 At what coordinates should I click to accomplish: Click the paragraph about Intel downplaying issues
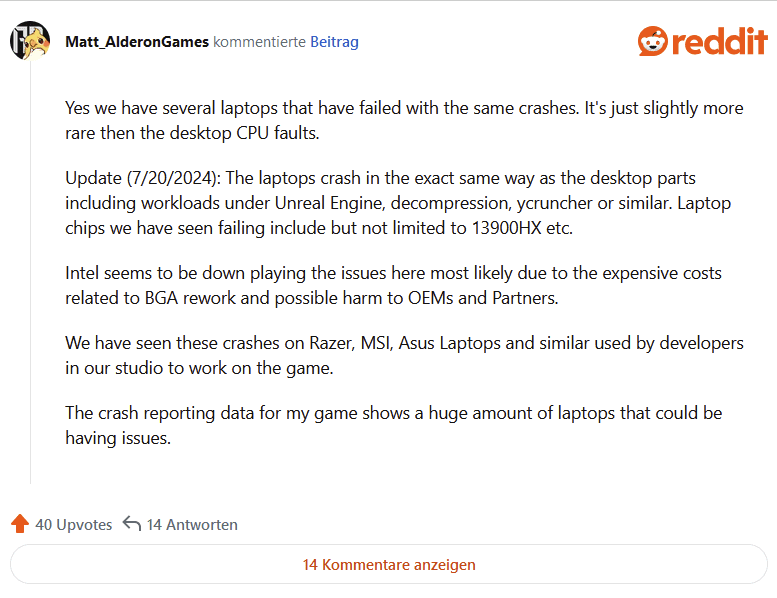393,285
